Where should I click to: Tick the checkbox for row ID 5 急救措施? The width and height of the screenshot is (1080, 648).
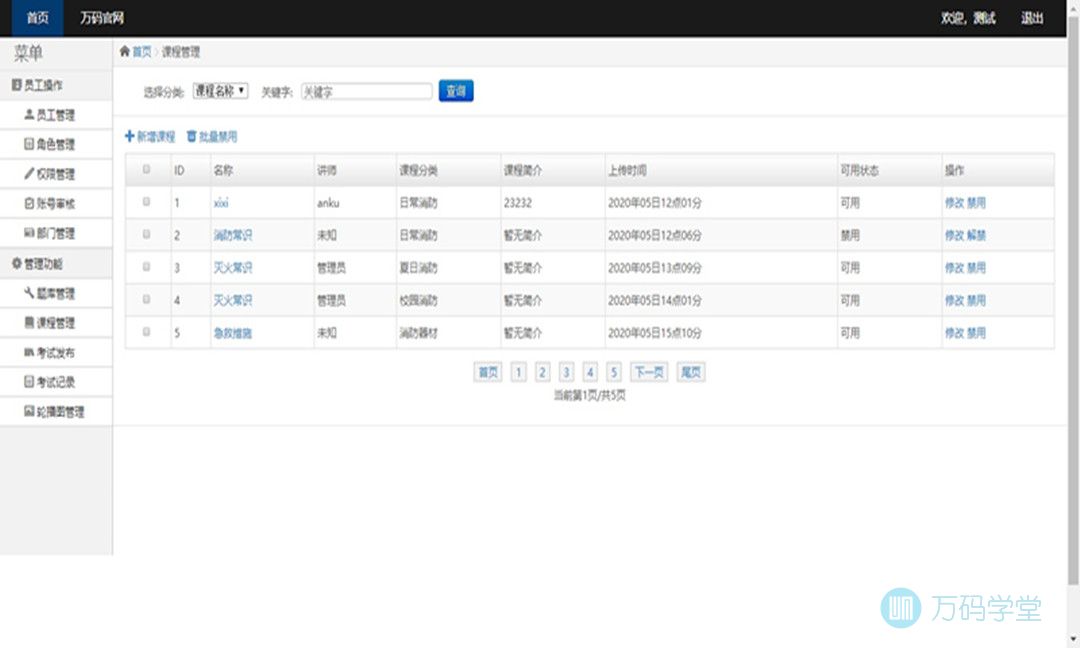146,331
